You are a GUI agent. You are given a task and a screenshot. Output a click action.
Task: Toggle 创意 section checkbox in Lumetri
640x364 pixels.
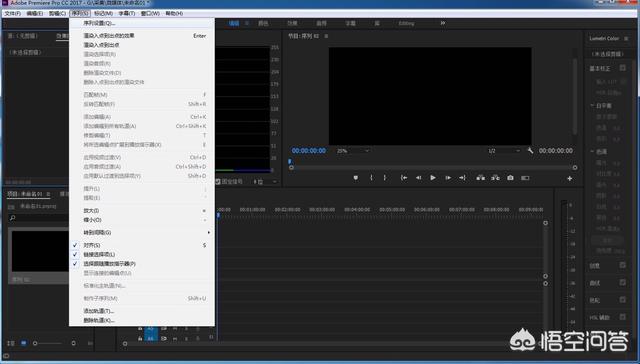pyautogui.click(x=622, y=265)
